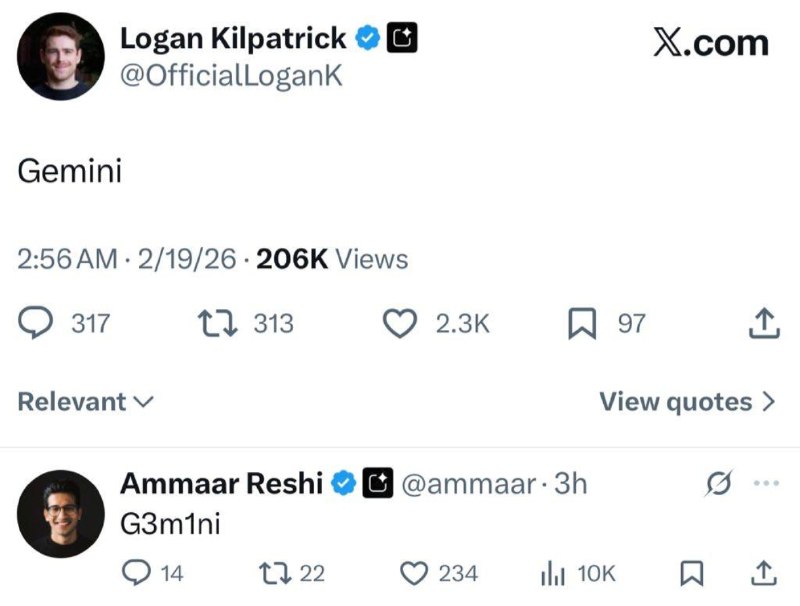Image resolution: width=800 pixels, height=606 pixels.
Task: Open Logan Kilpatrick's profile picture
Action: pyautogui.click(x=59, y=55)
